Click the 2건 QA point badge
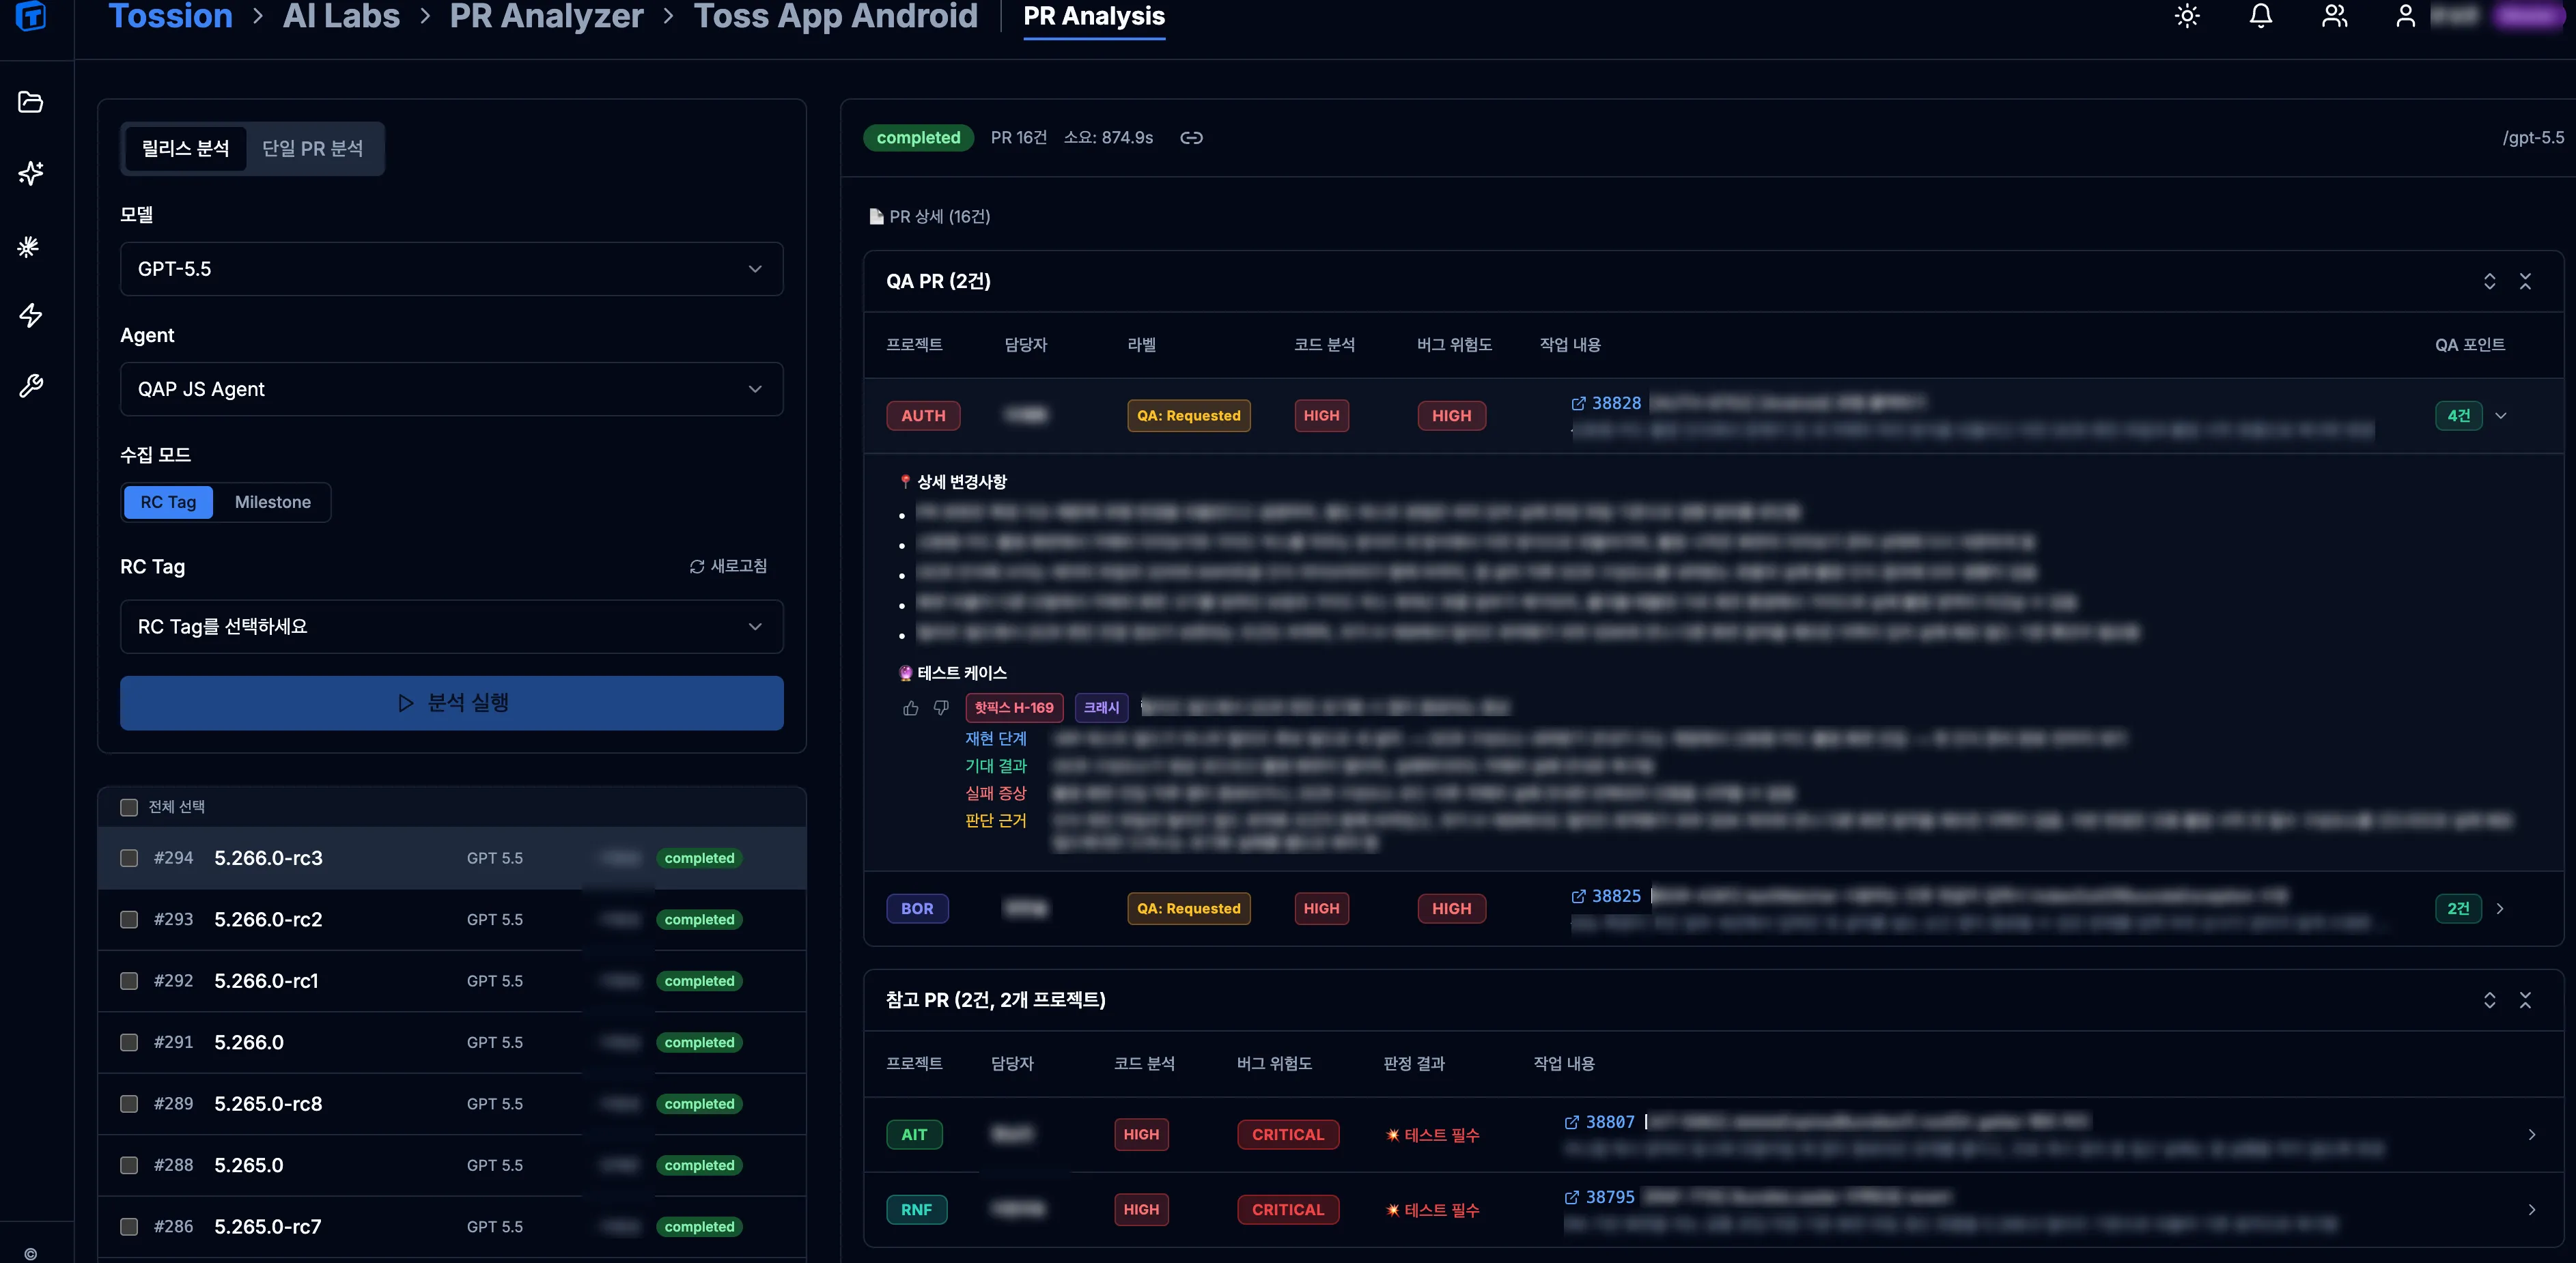2576x1263 pixels. [x=2458, y=909]
